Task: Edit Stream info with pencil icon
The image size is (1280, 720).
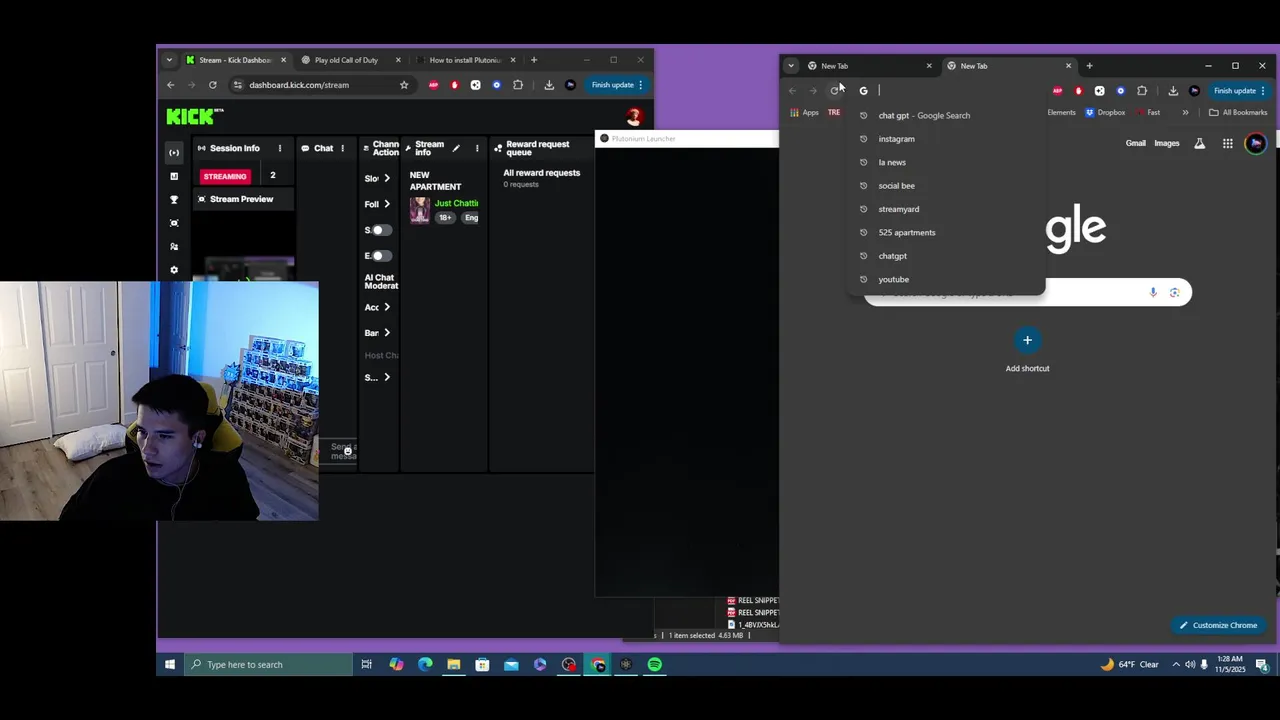Action: (x=456, y=148)
